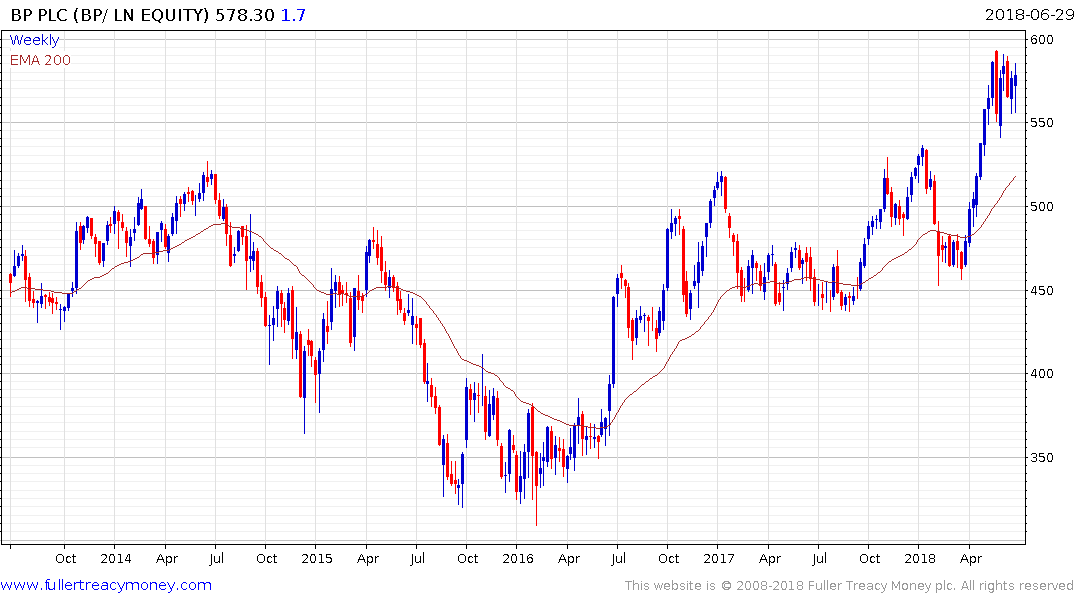Select the 500 price axis label

pos(1041,206)
